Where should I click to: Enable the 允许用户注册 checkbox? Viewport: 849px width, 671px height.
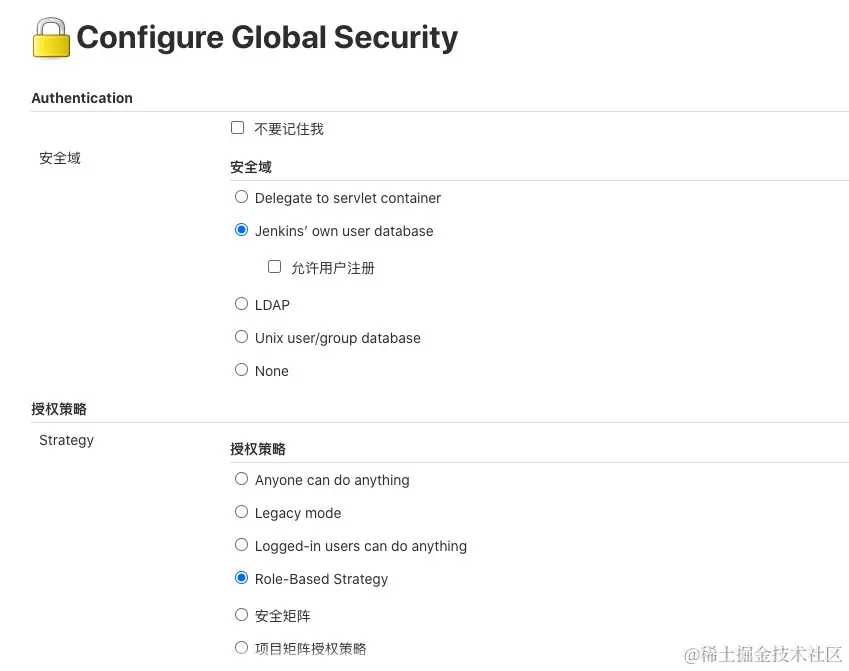click(275, 267)
